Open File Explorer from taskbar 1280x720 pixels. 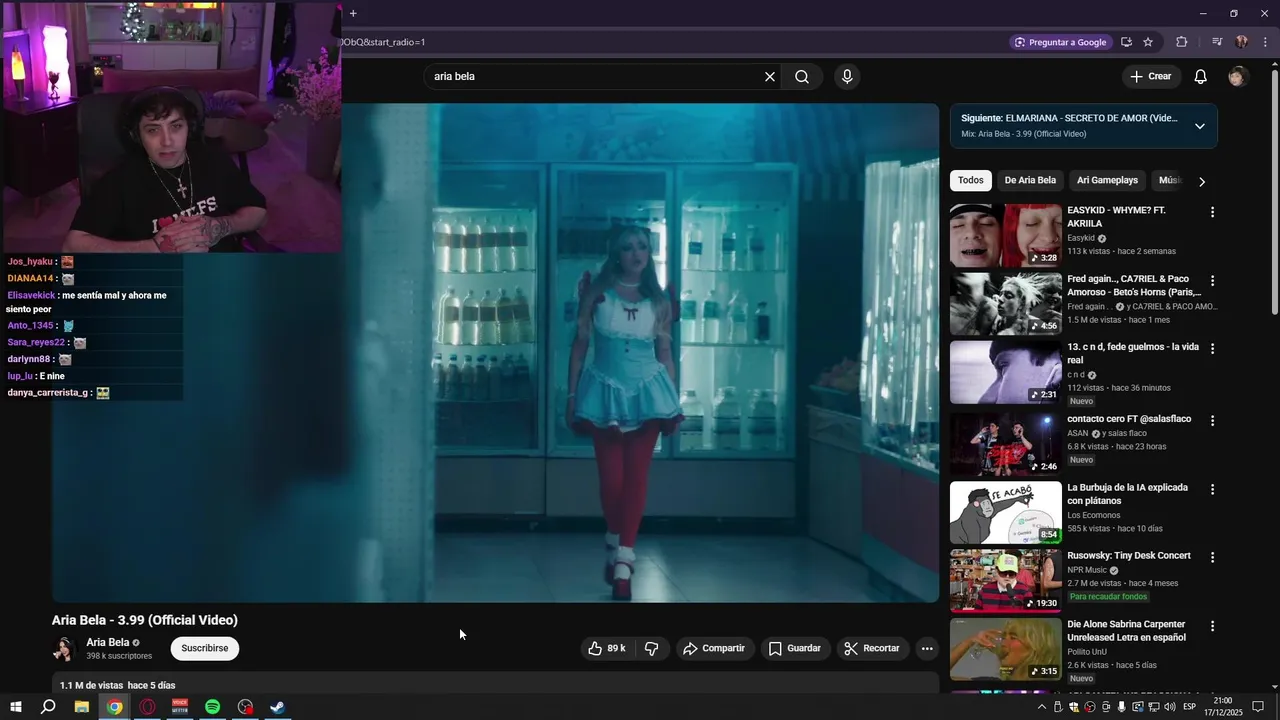[82, 707]
